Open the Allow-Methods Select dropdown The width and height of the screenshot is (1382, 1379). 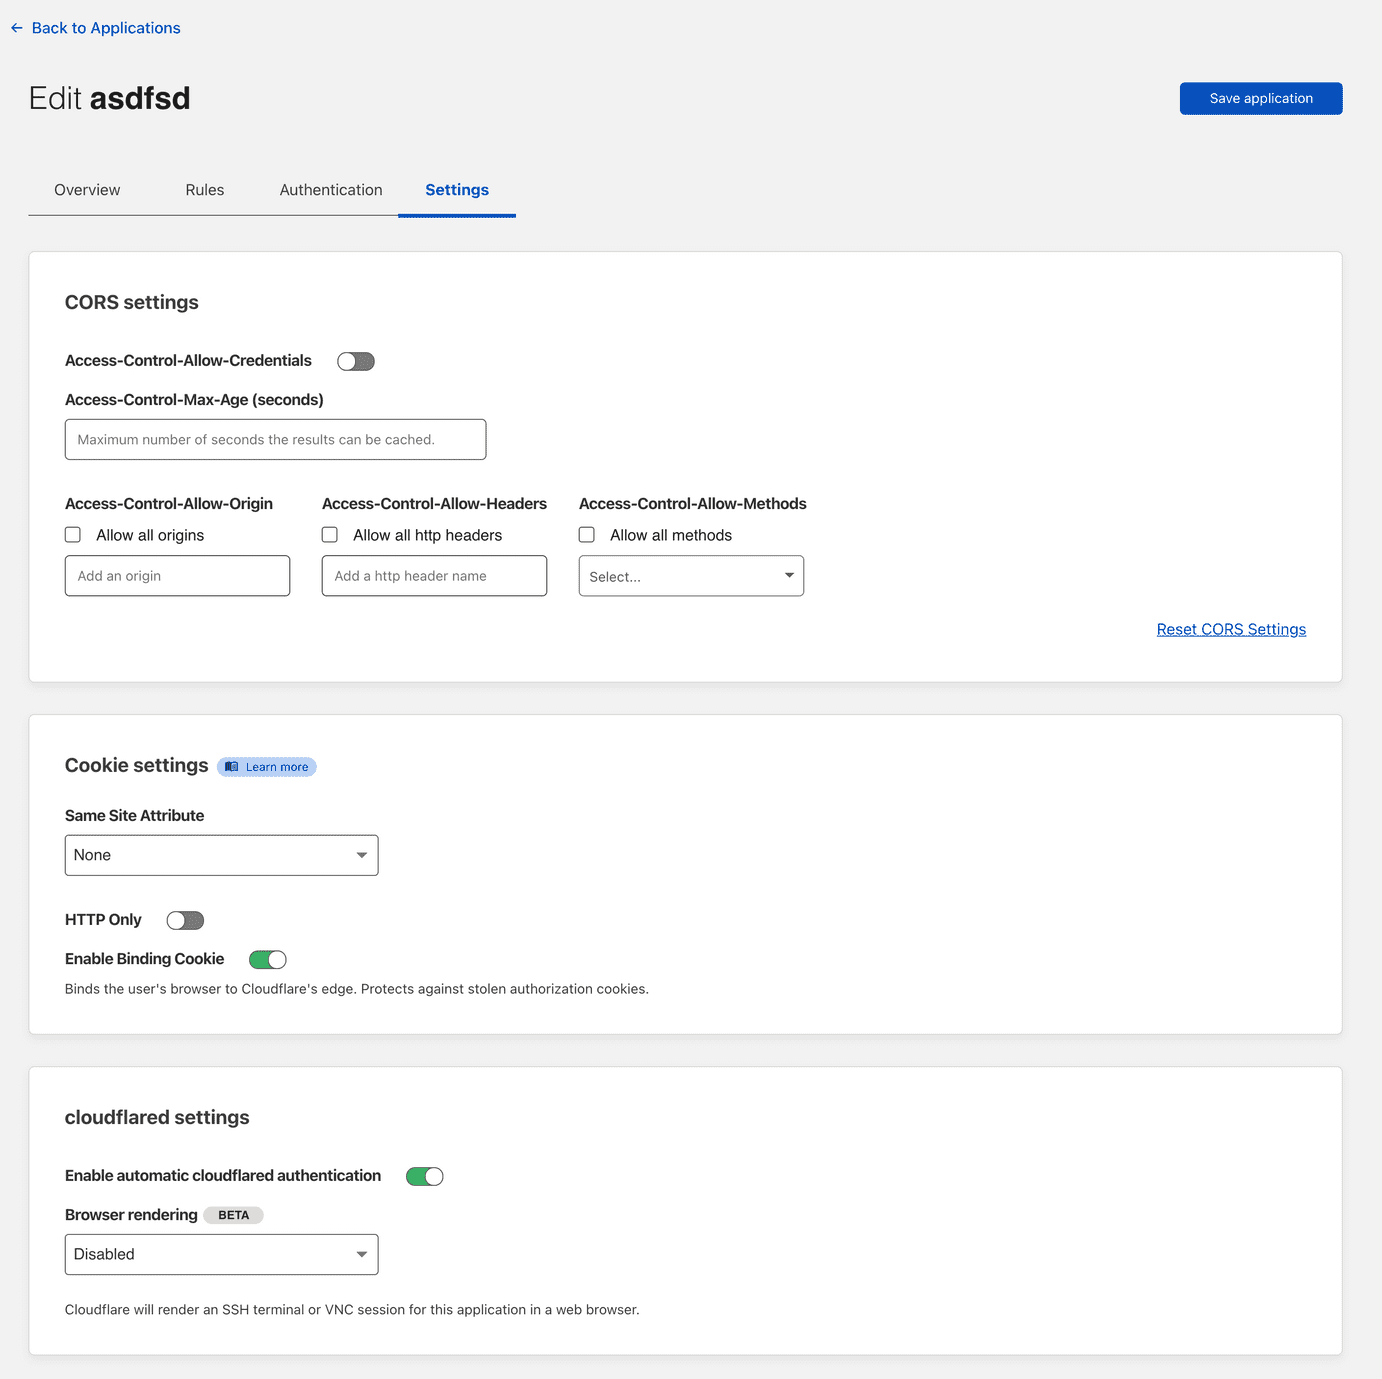[x=691, y=576]
